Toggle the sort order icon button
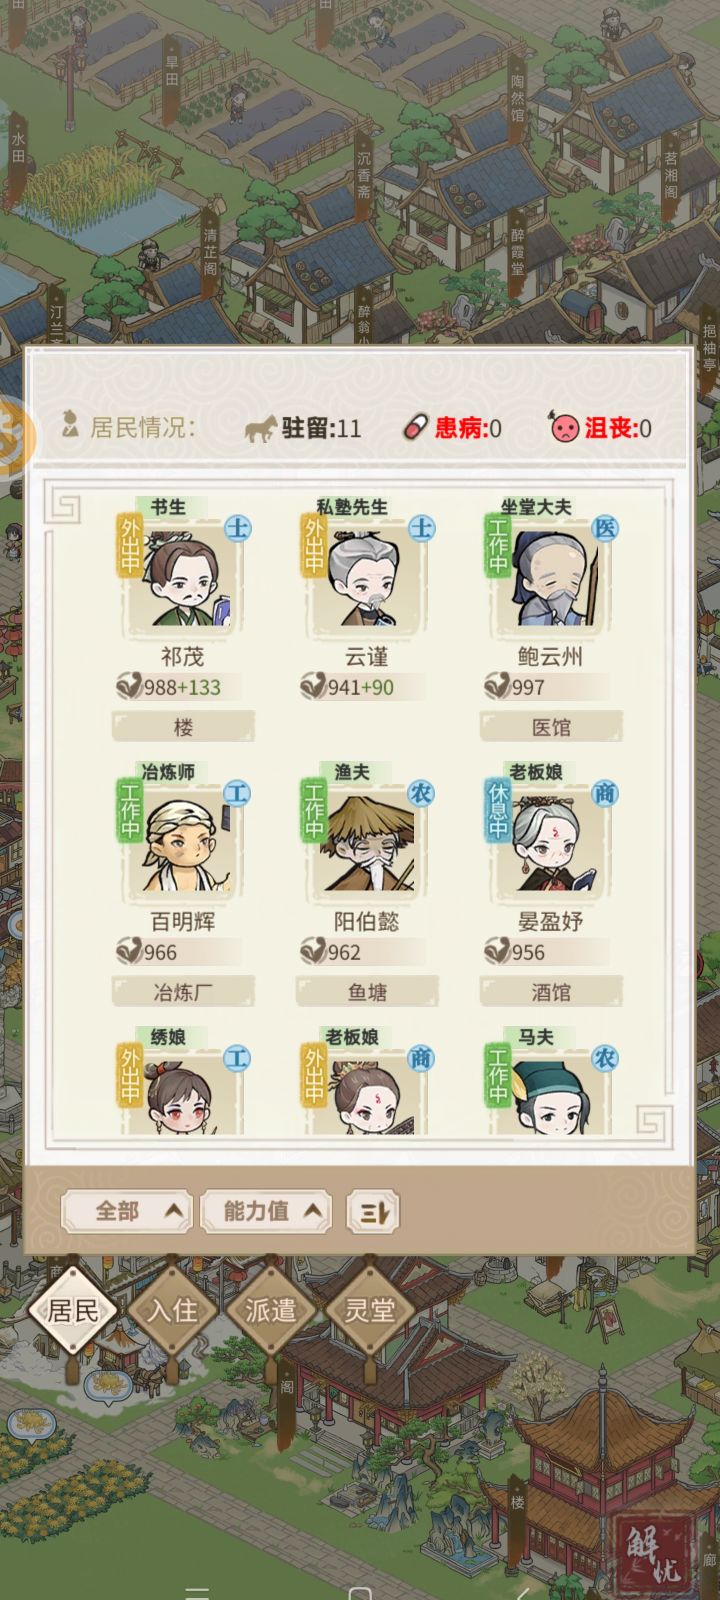The height and width of the screenshot is (1600, 720). [373, 1213]
